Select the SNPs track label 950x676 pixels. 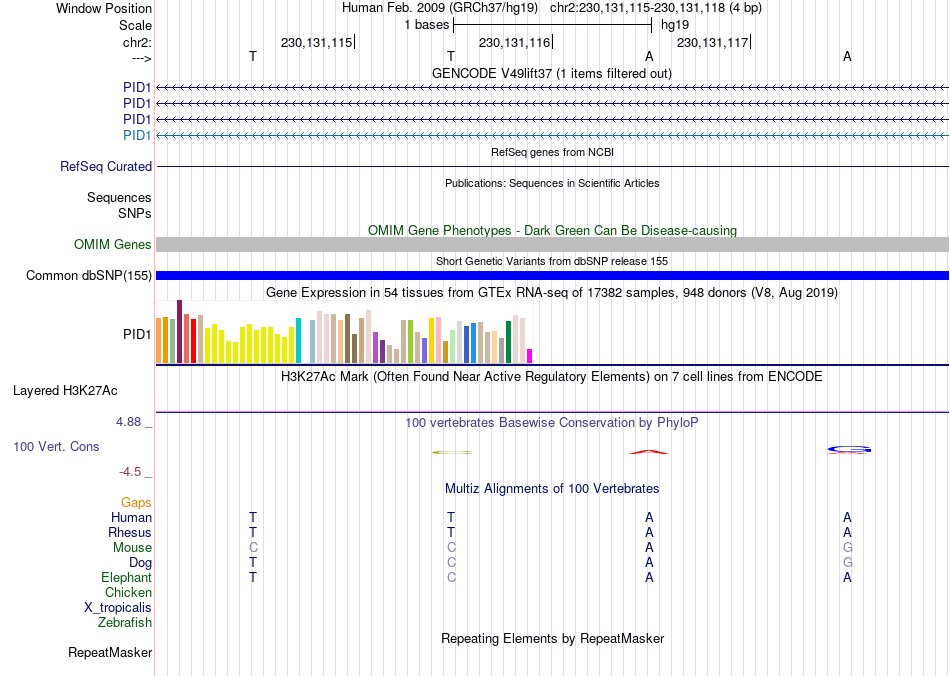(135, 213)
